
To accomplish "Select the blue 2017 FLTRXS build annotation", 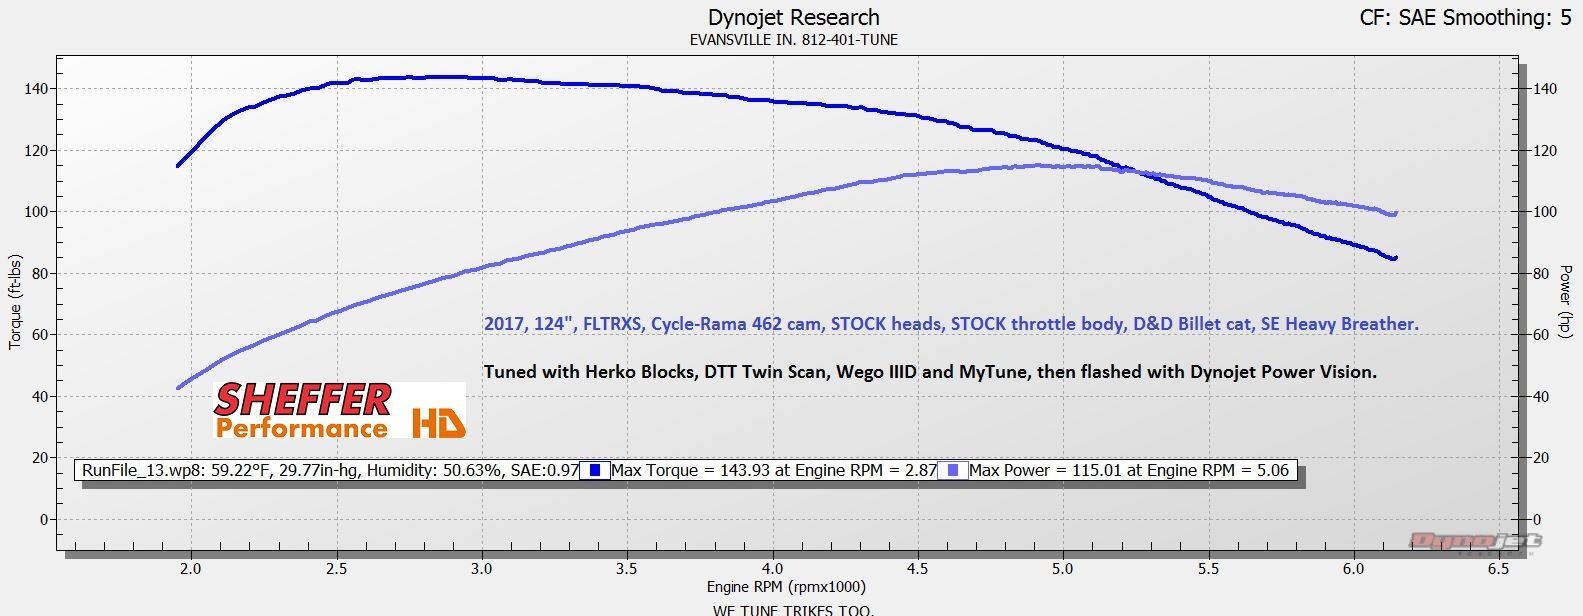I will pyautogui.click(x=951, y=324).
